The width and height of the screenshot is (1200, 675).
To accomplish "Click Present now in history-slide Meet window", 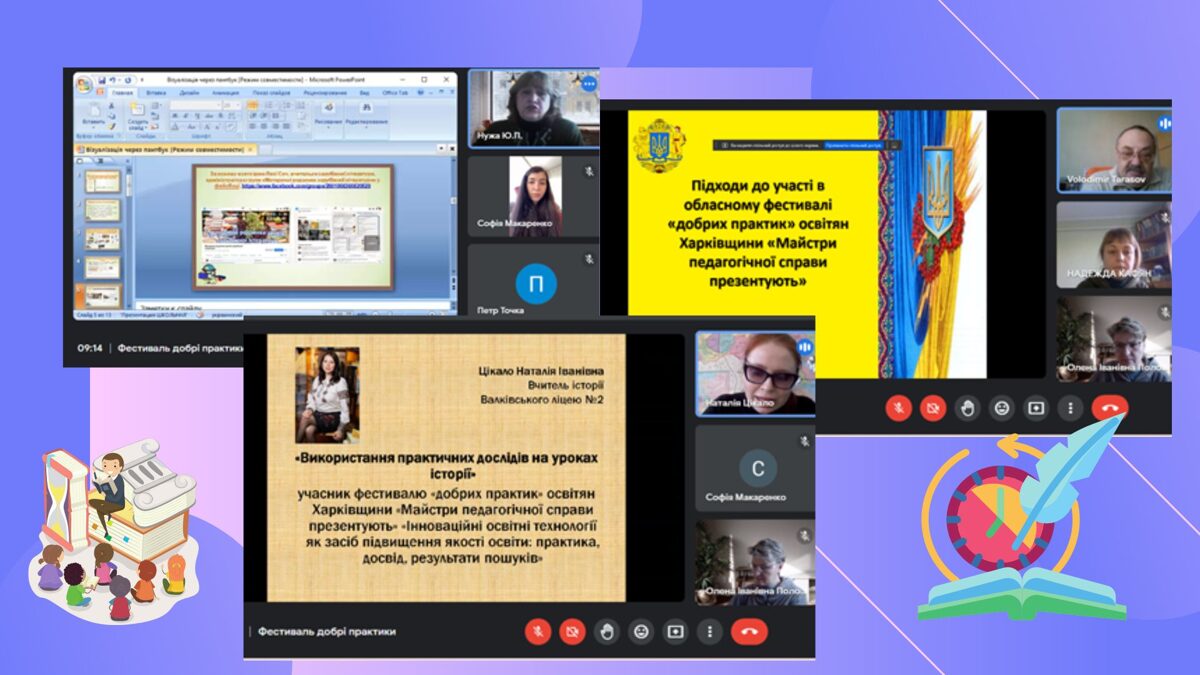I will (676, 631).
